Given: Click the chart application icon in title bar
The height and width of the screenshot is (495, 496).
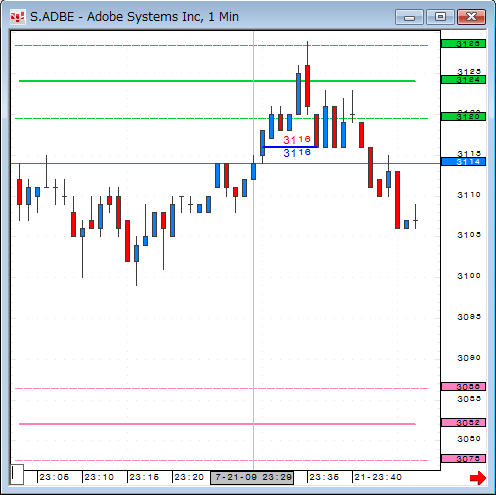Looking at the screenshot, I should pos(17,17).
